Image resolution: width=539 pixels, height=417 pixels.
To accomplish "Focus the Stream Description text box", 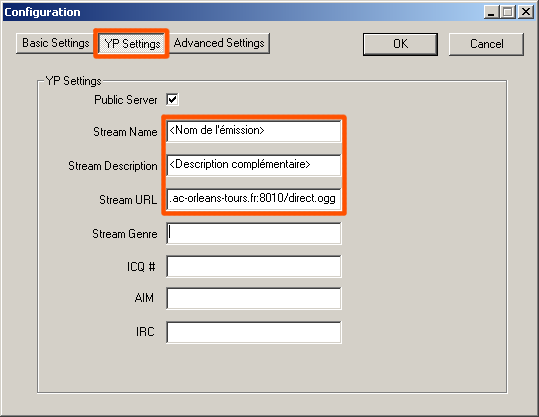I will pyautogui.click(x=254, y=165).
